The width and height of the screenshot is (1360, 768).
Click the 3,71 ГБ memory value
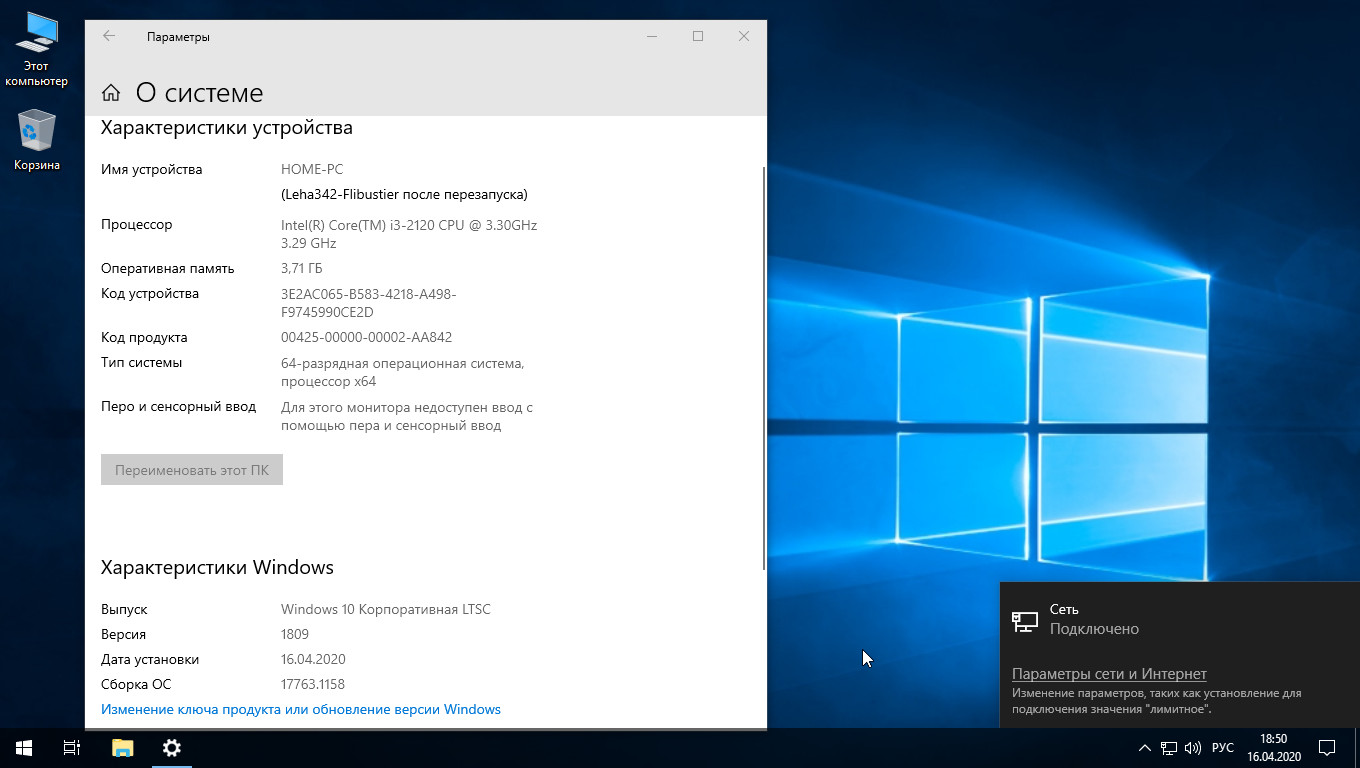[301, 268]
